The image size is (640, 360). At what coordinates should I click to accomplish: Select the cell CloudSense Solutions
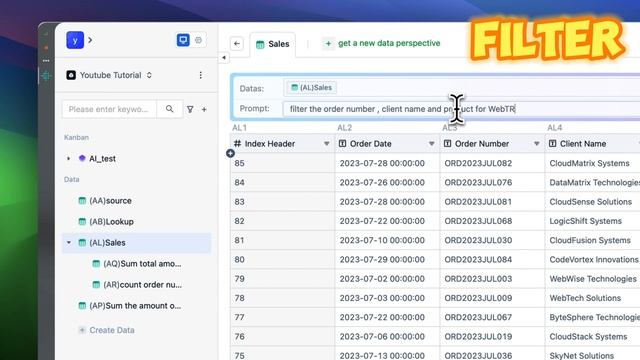(x=593, y=202)
